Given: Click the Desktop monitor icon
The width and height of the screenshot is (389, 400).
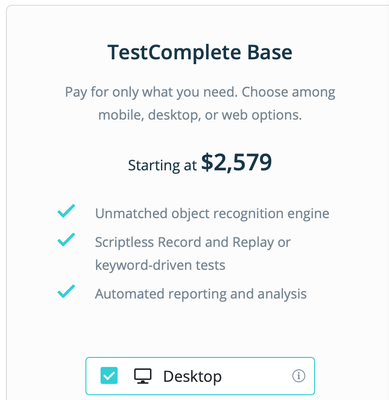Looking at the screenshot, I should 143,376.
